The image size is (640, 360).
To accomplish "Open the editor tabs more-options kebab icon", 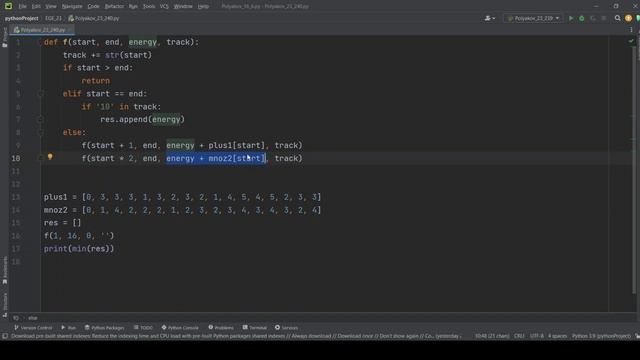I will tap(631, 30).
